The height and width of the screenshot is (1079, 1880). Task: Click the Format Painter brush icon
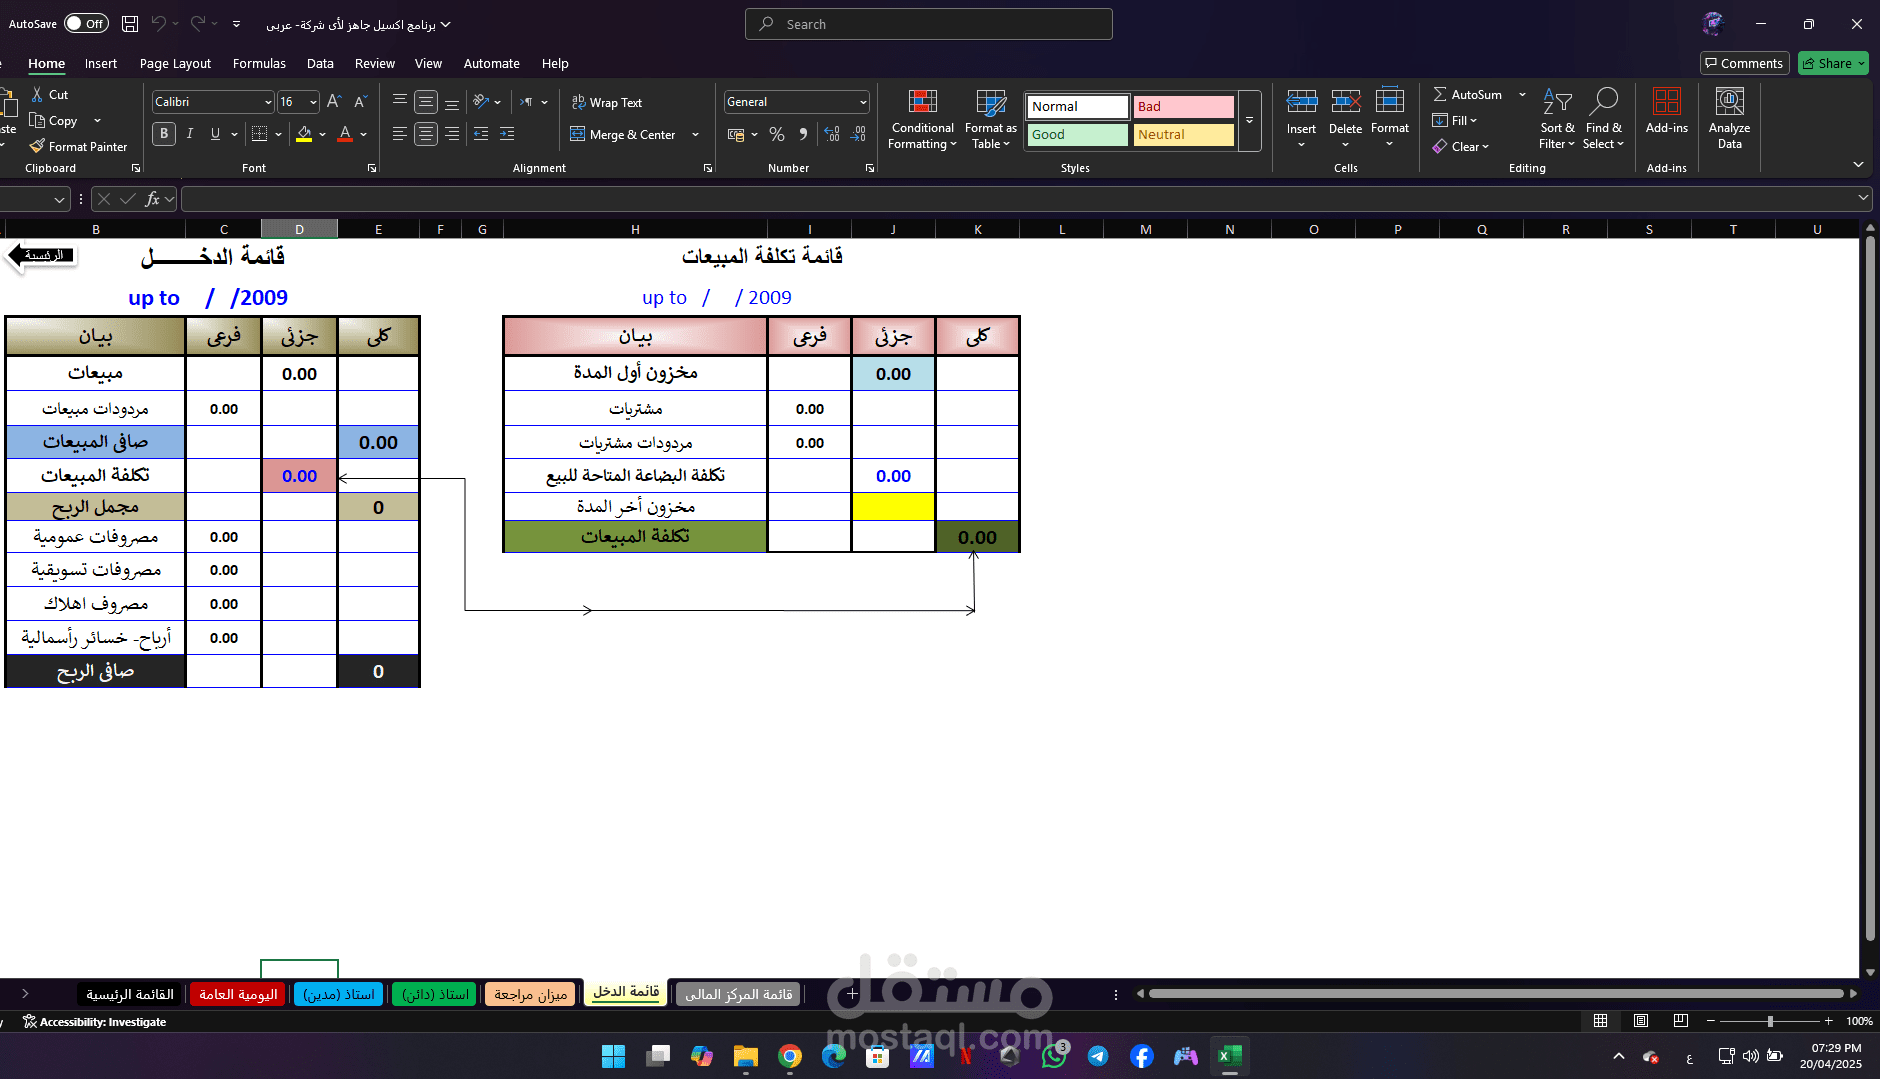(37, 146)
